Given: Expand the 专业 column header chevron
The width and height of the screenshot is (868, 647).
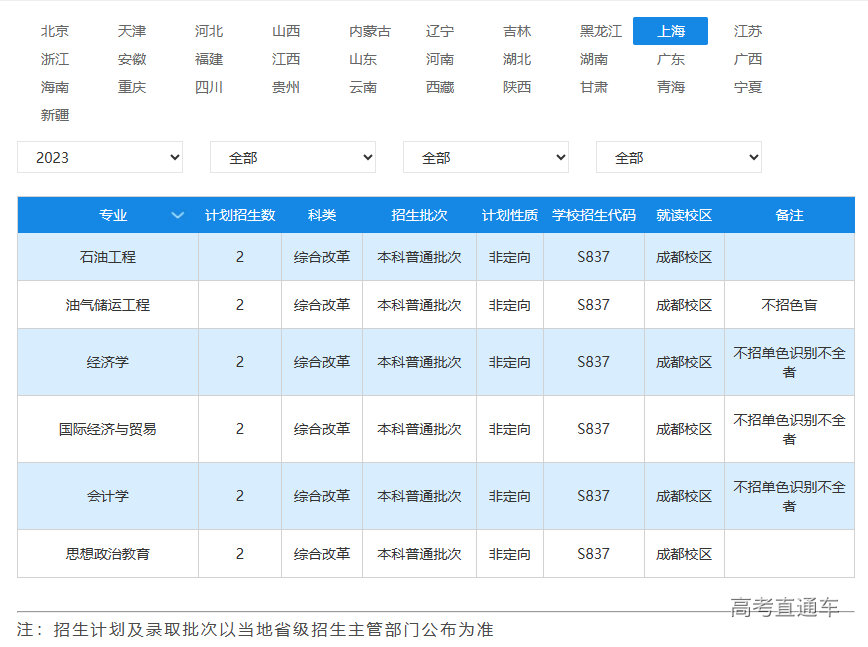Looking at the screenshot, I should (178, 215).
